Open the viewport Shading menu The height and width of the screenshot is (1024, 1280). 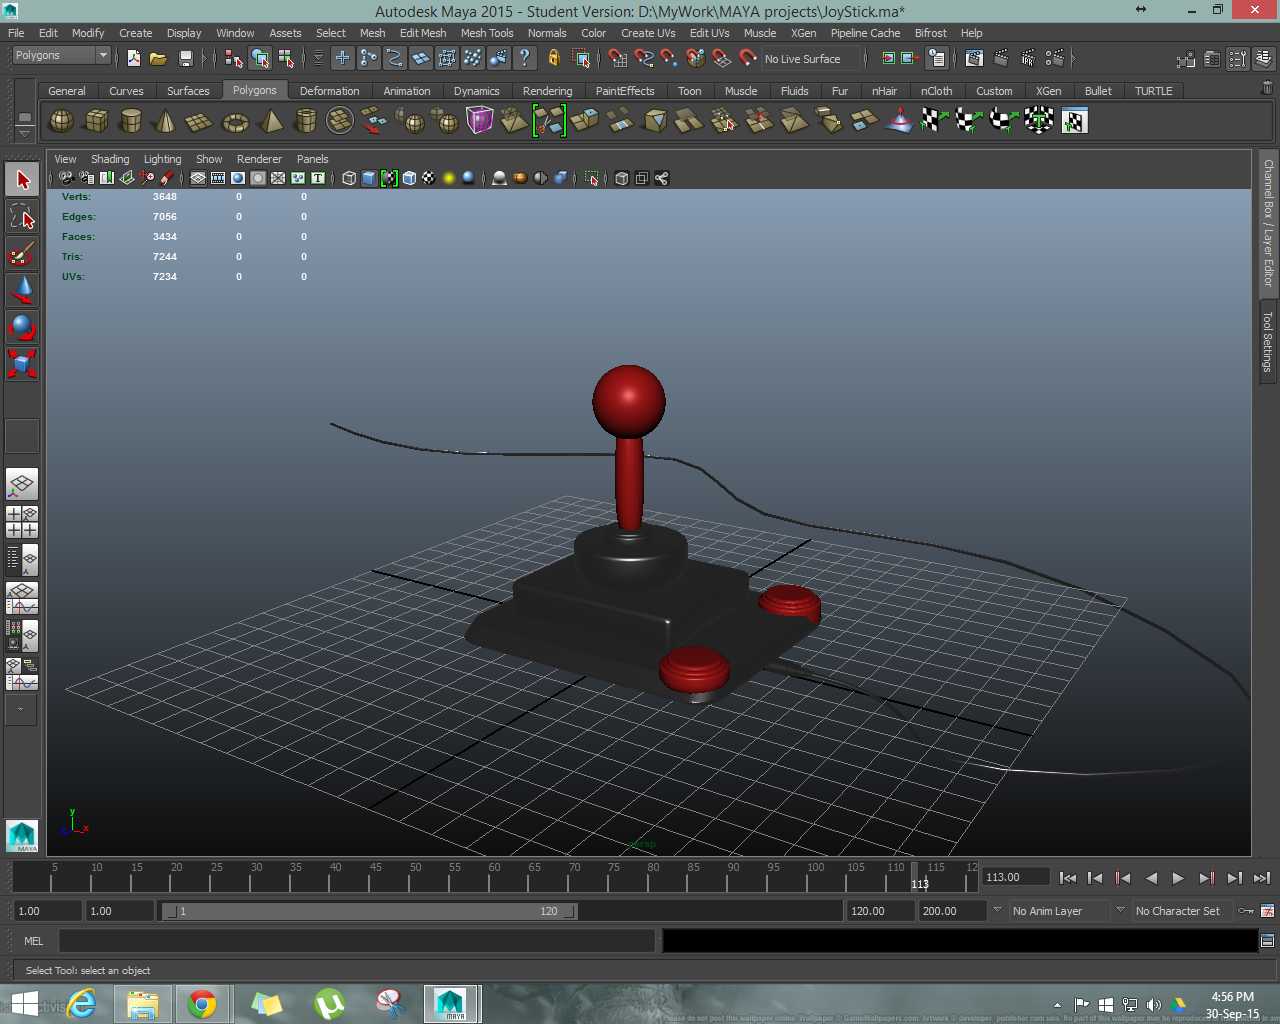110,159
